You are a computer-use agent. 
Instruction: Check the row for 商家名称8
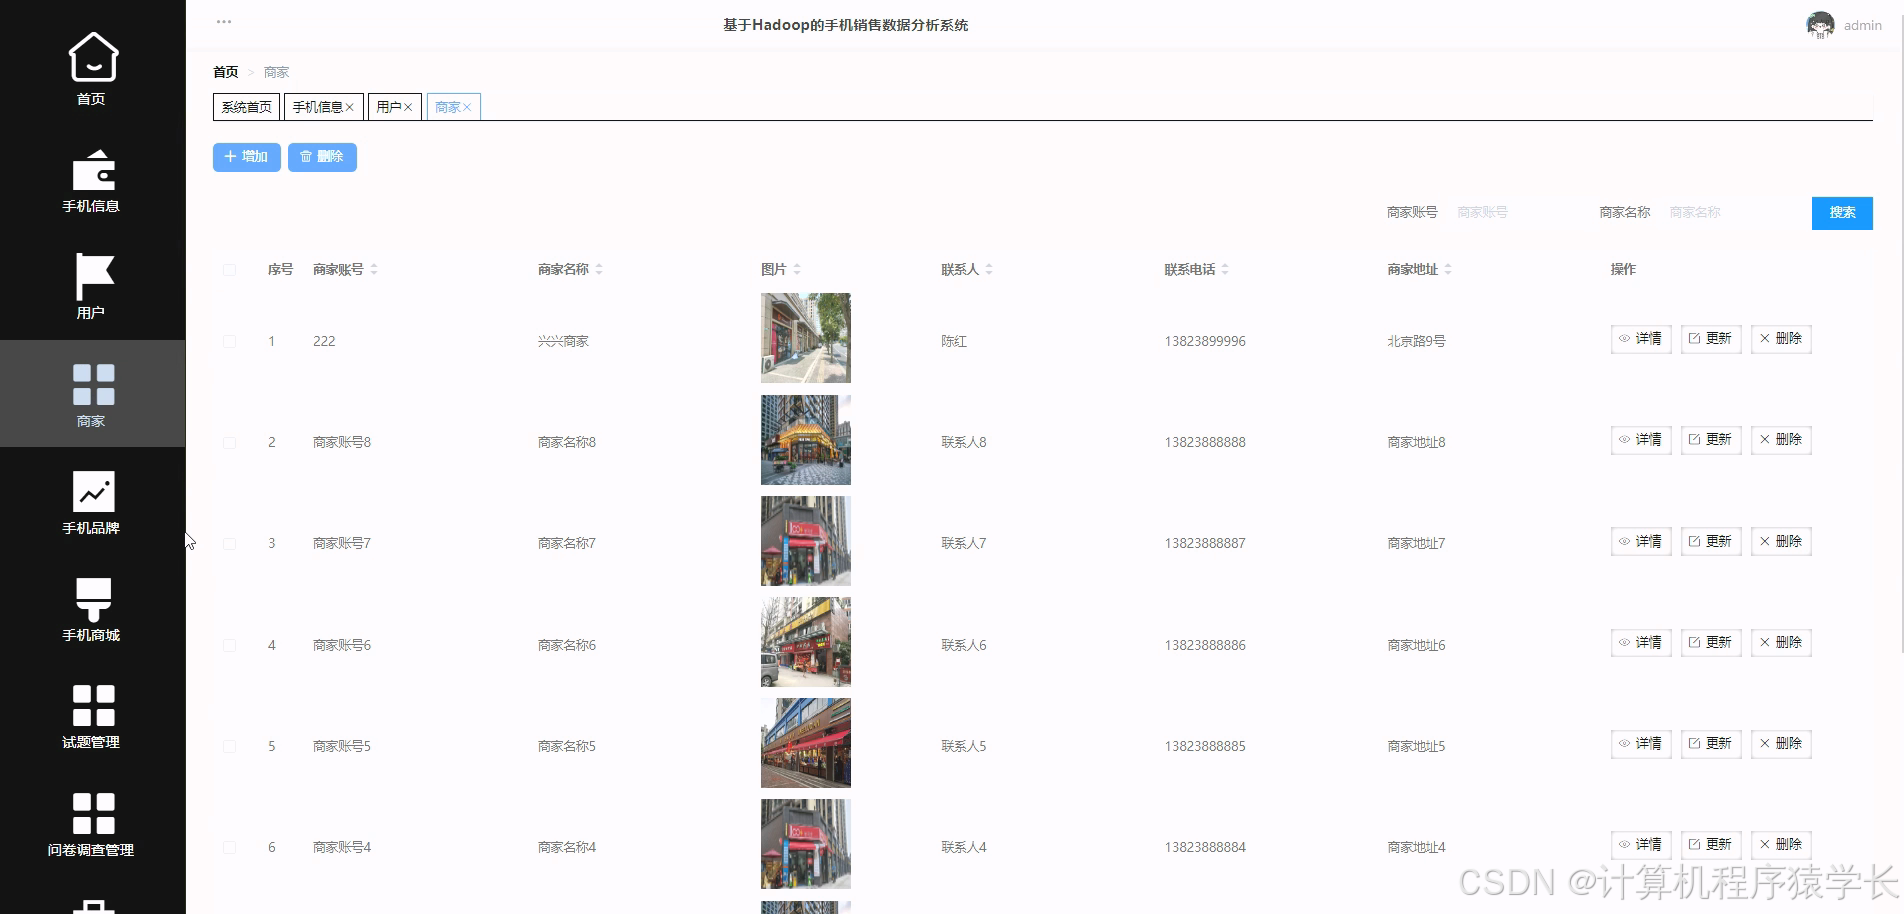pyautogui.click(x=229, y=442)
